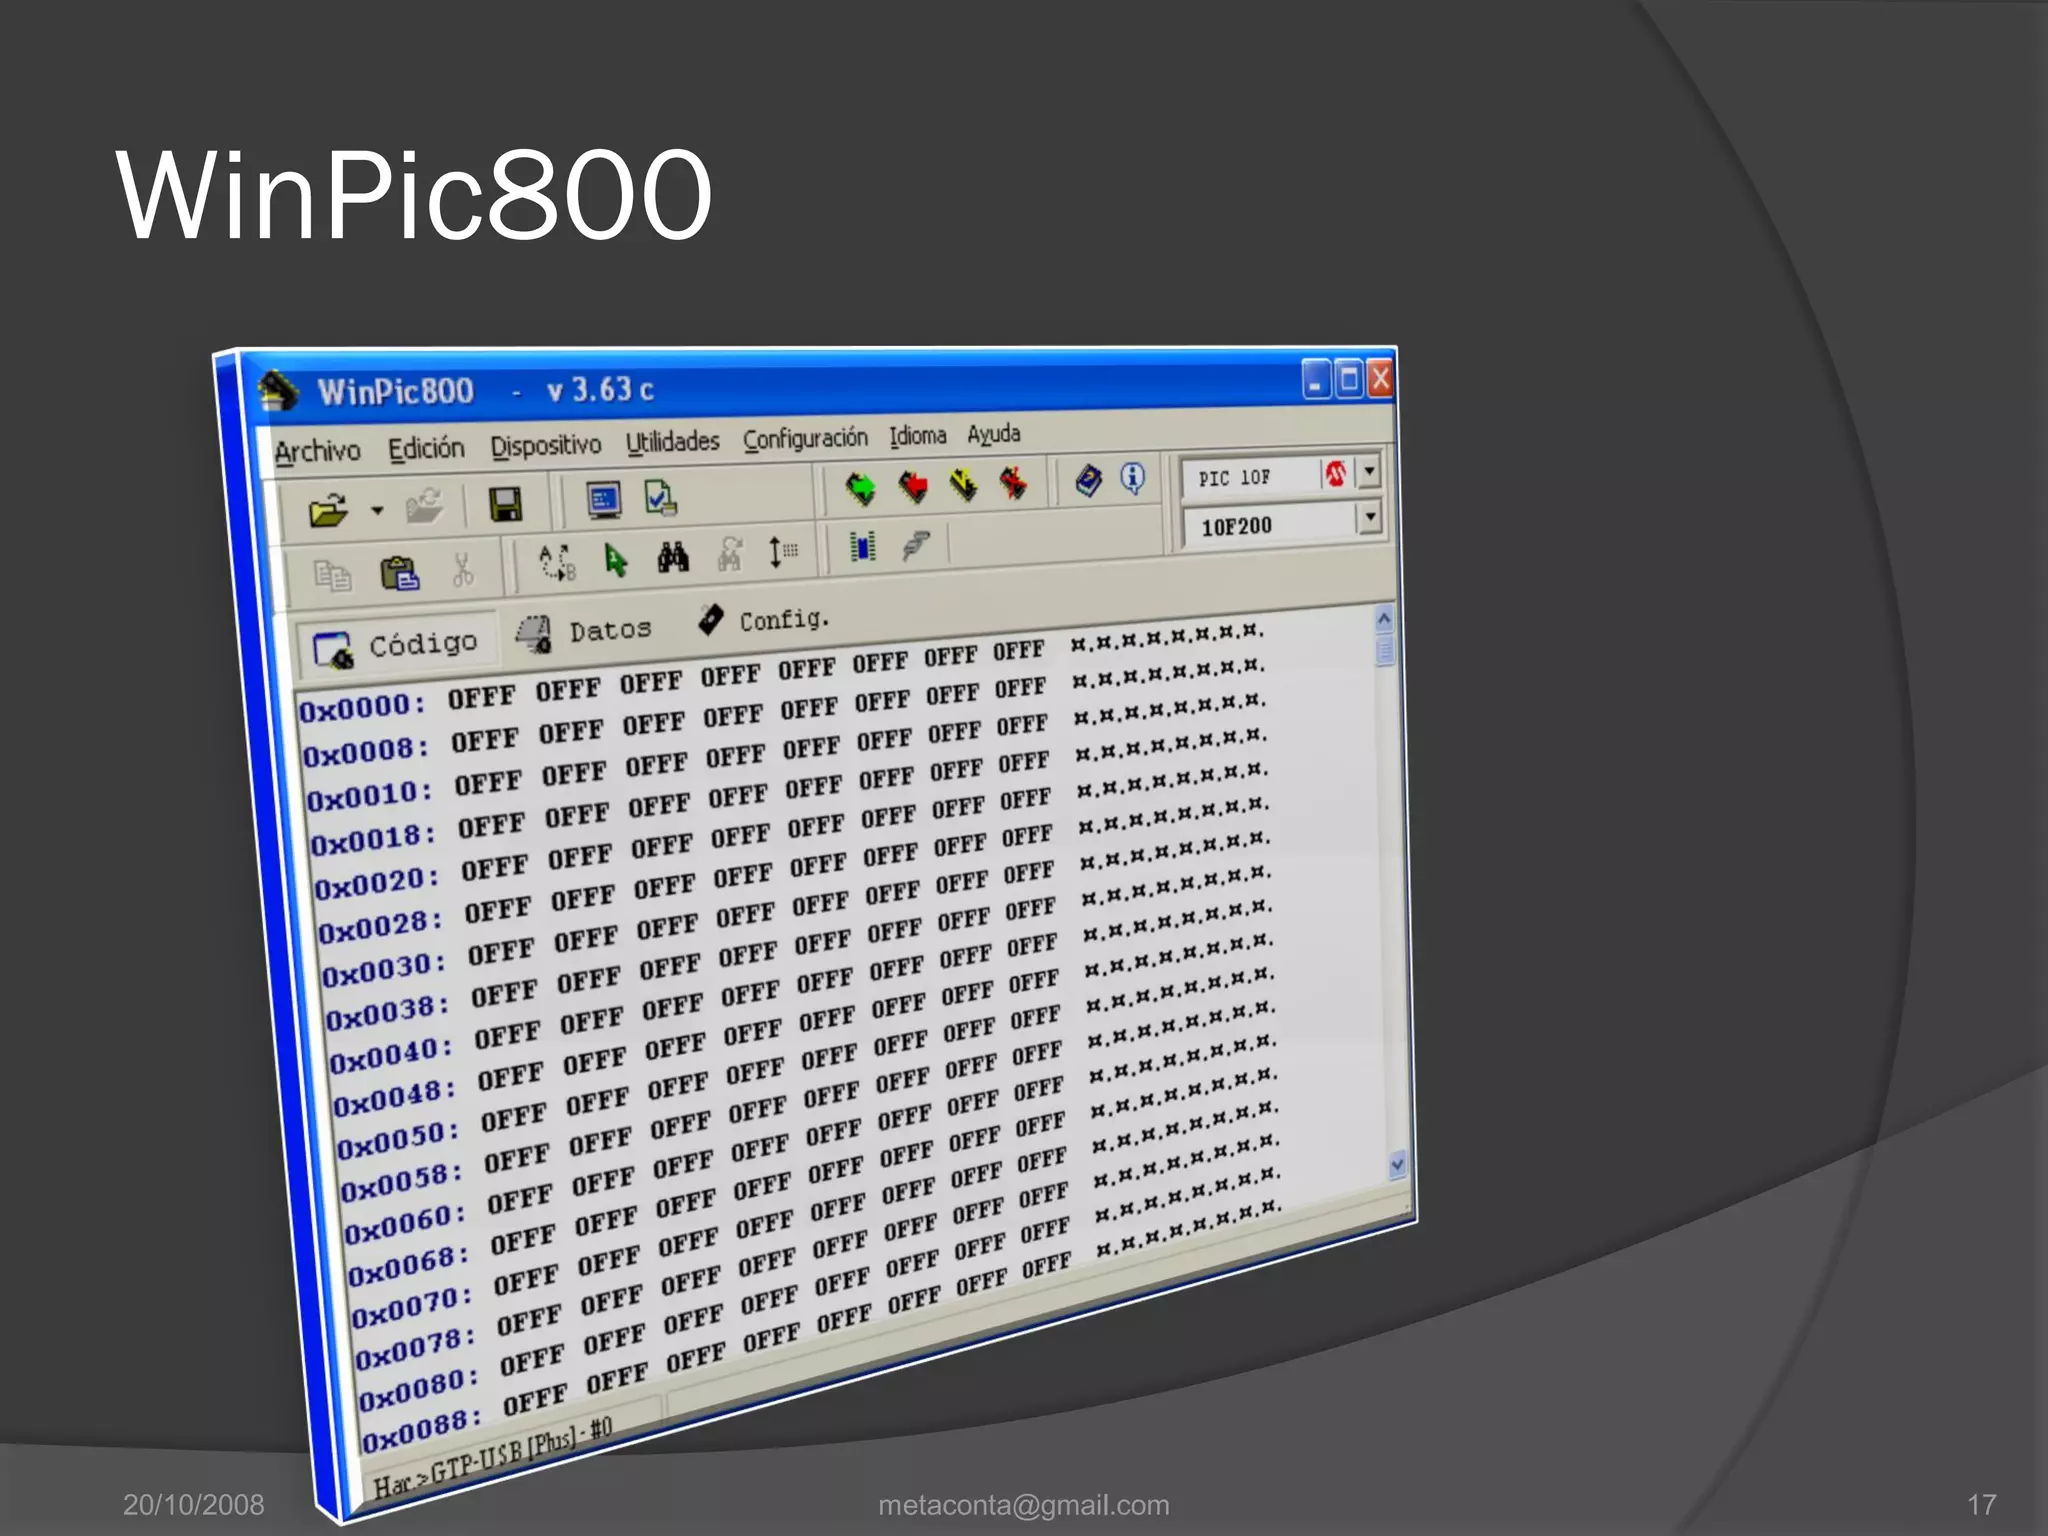The width and height of the screenshot is (2048, 1536).
Task: Click the scrollbar down arrow in code view
Action: point(1397,1164)
